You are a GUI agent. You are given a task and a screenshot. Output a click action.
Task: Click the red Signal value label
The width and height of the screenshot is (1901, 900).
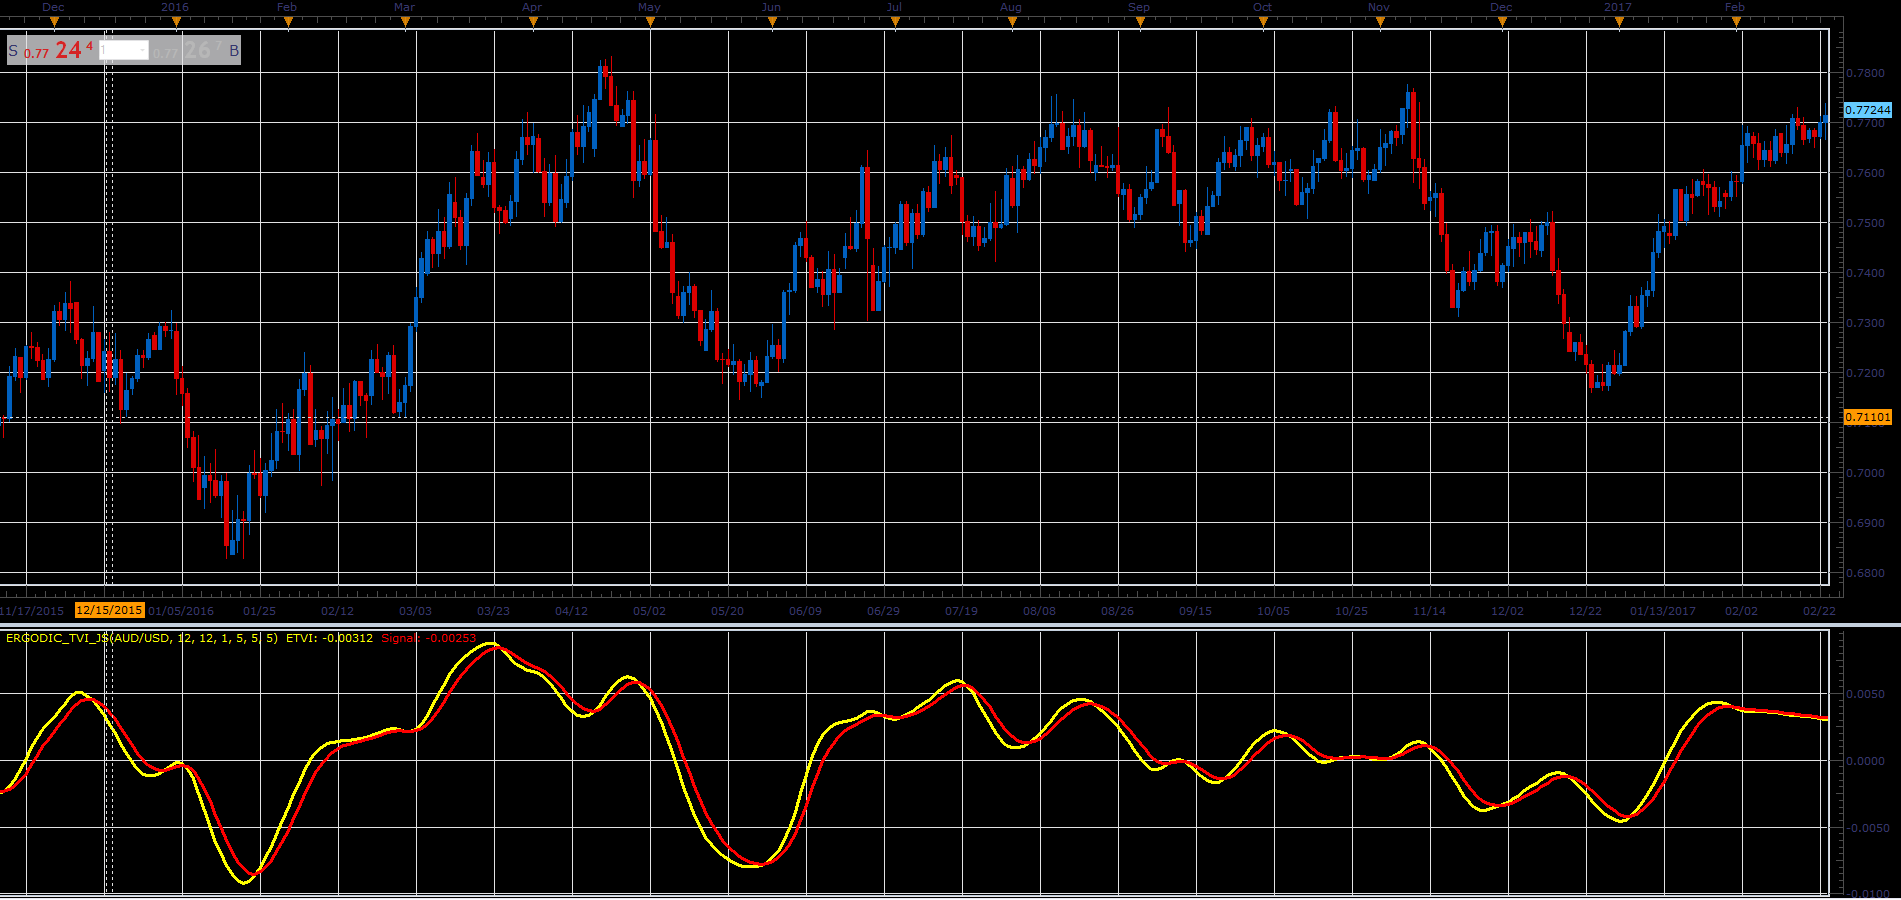(428, 638)
